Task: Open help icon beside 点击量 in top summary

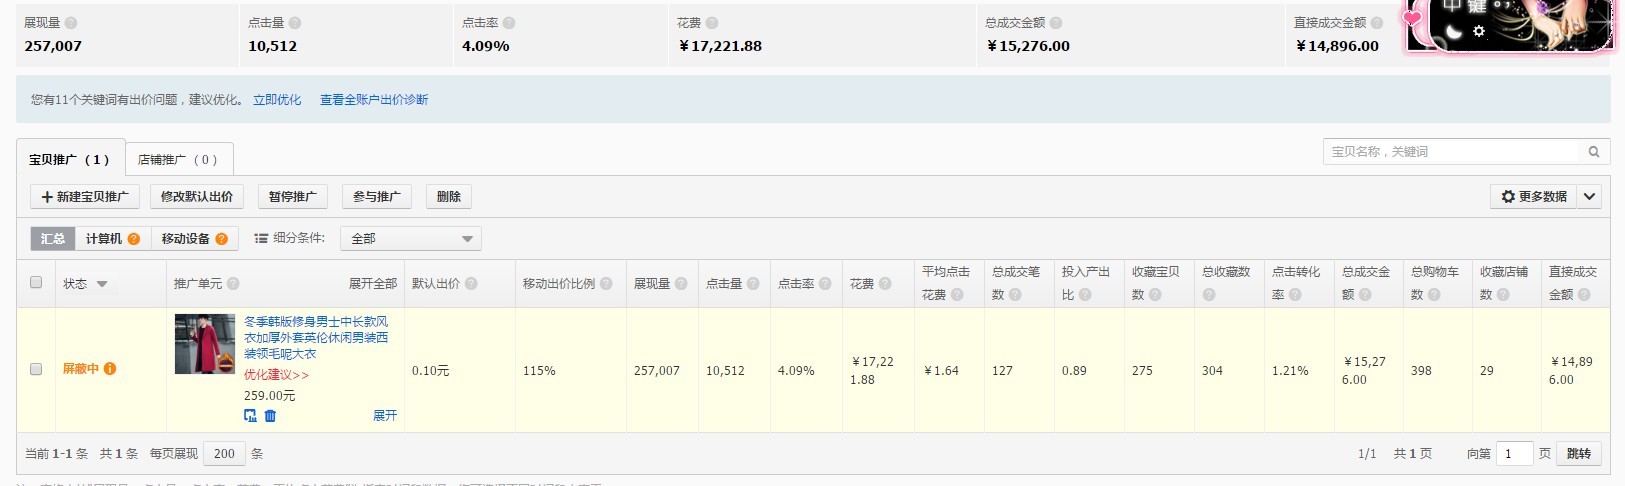Action: 295,23
